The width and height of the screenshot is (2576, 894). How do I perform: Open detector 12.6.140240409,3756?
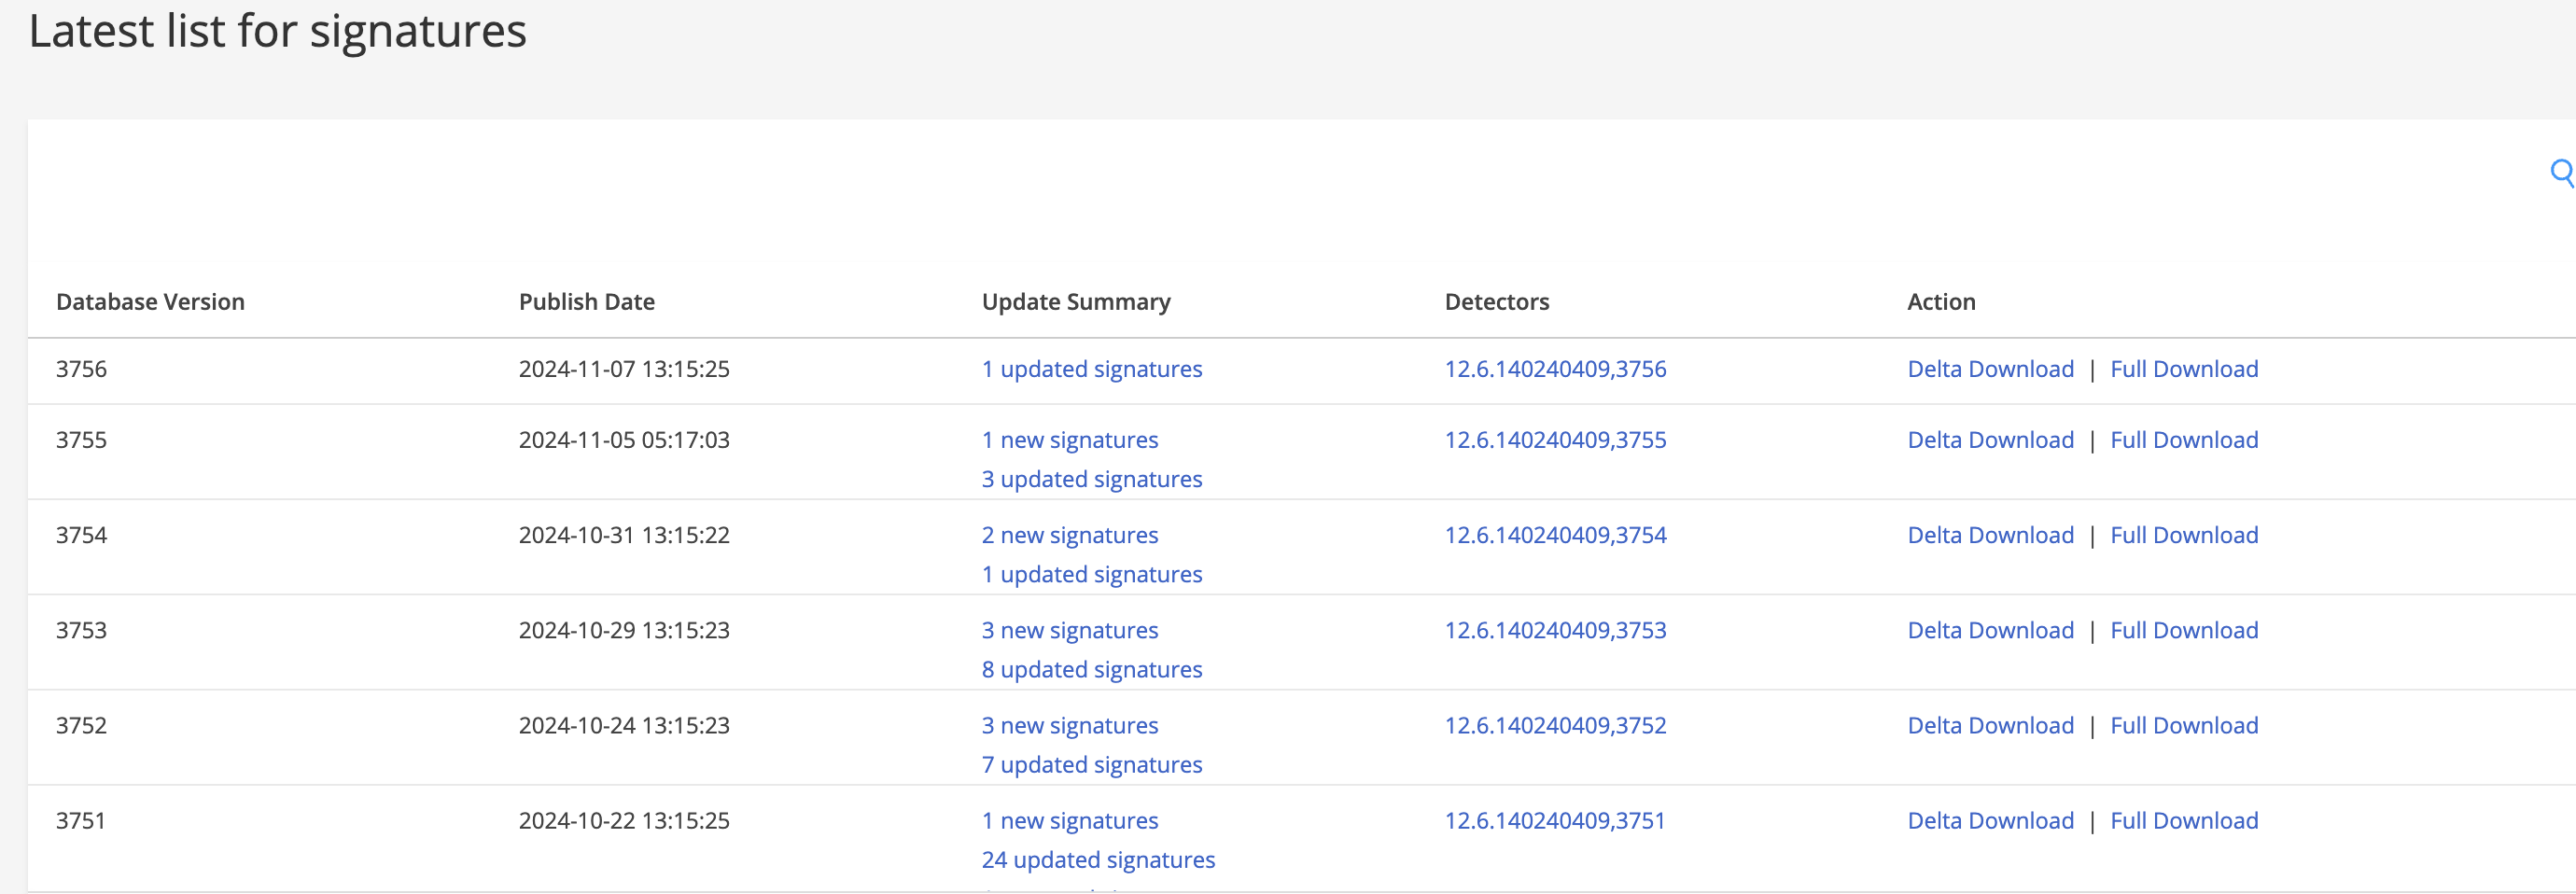click(x=1556, y=369)
